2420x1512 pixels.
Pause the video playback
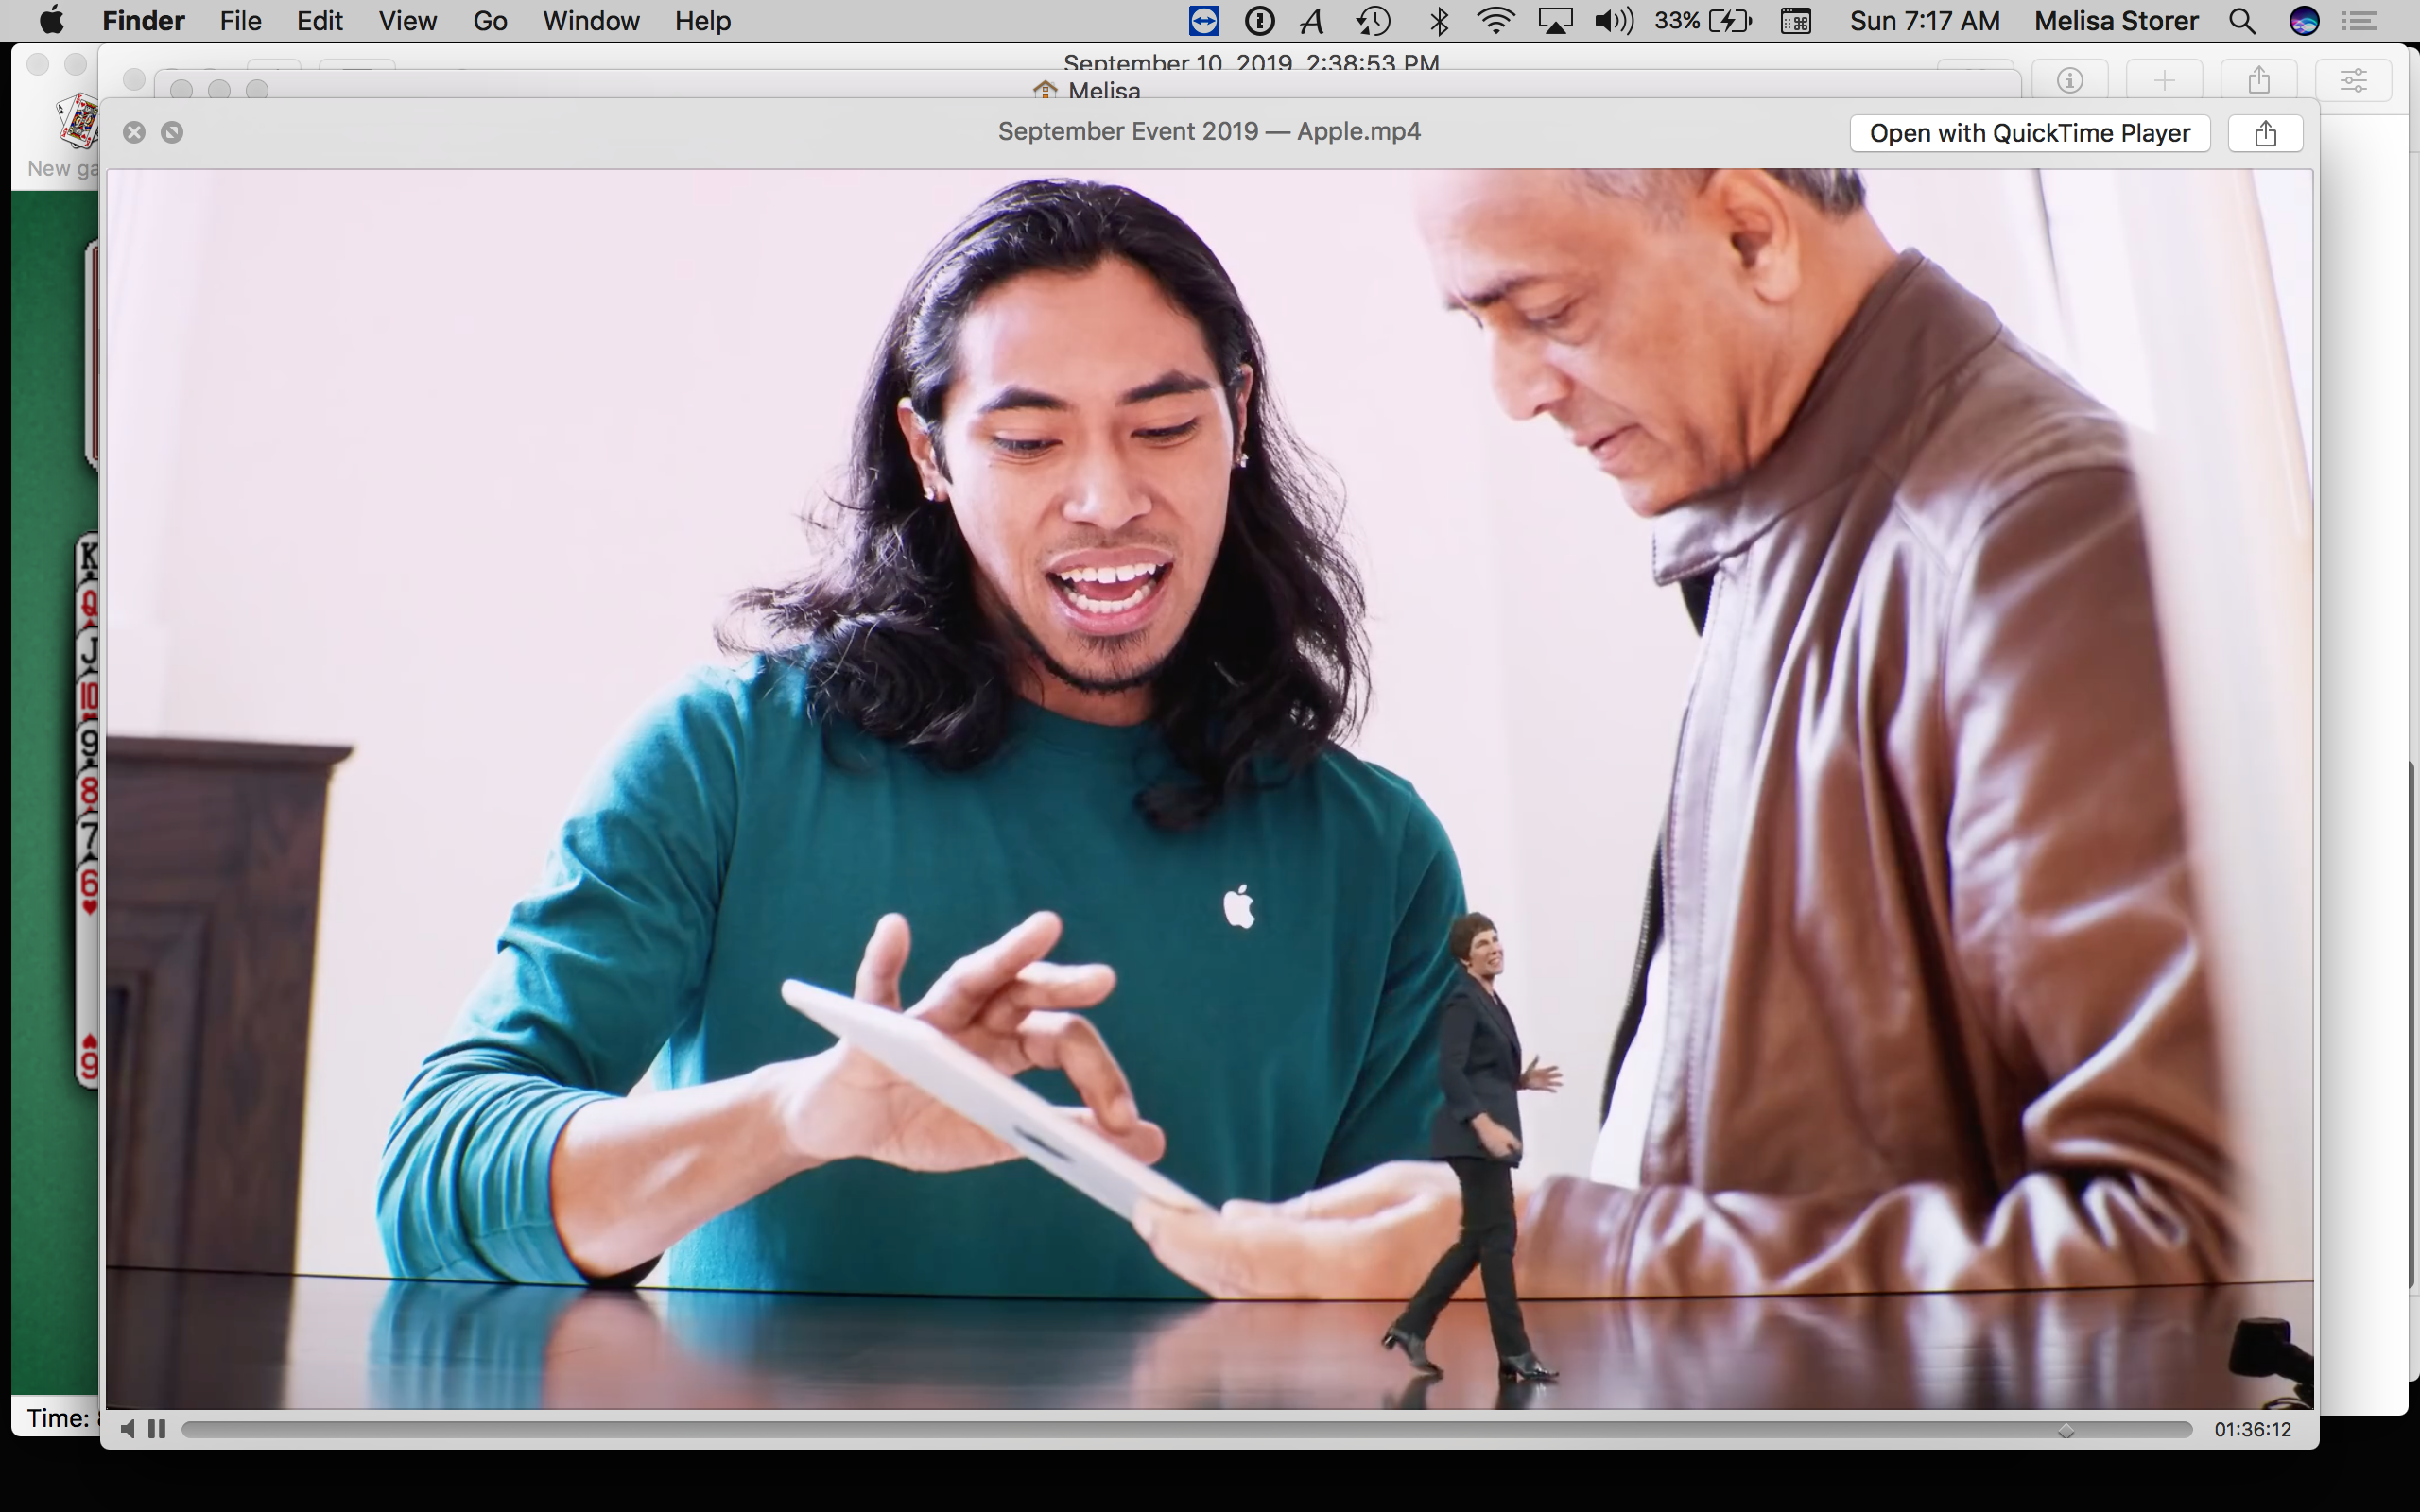click(156, 1429)
